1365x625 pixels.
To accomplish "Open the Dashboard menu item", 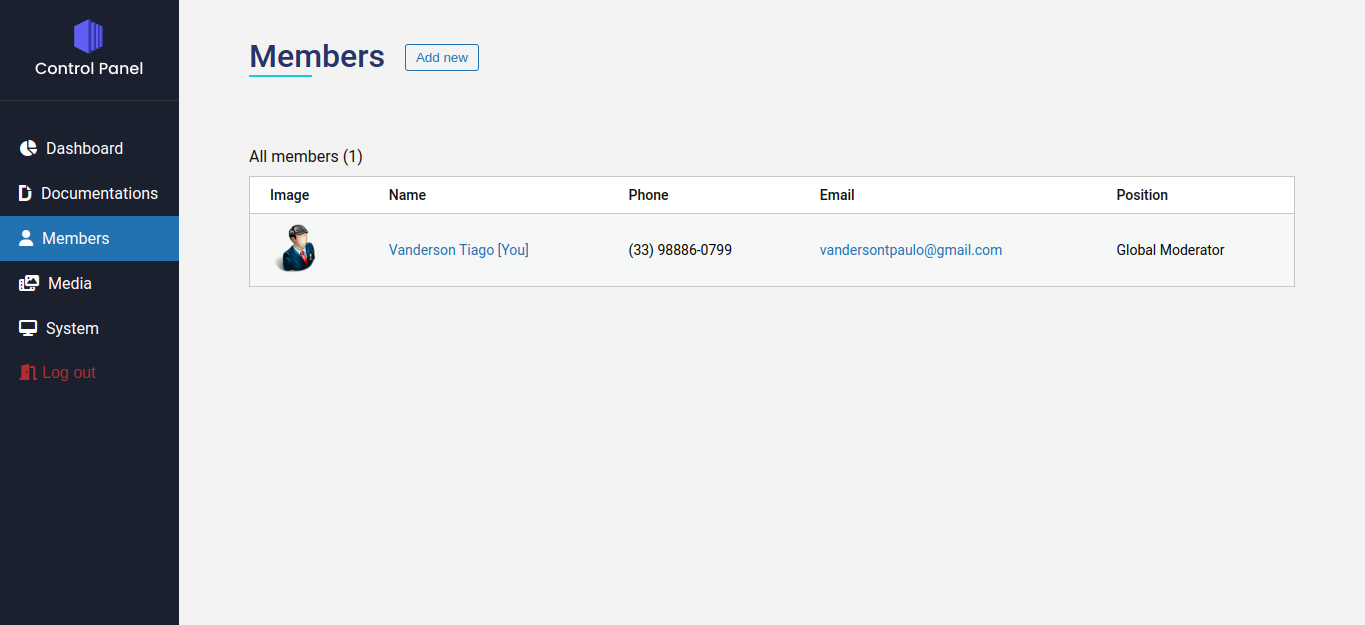I will tap(89, 148).
